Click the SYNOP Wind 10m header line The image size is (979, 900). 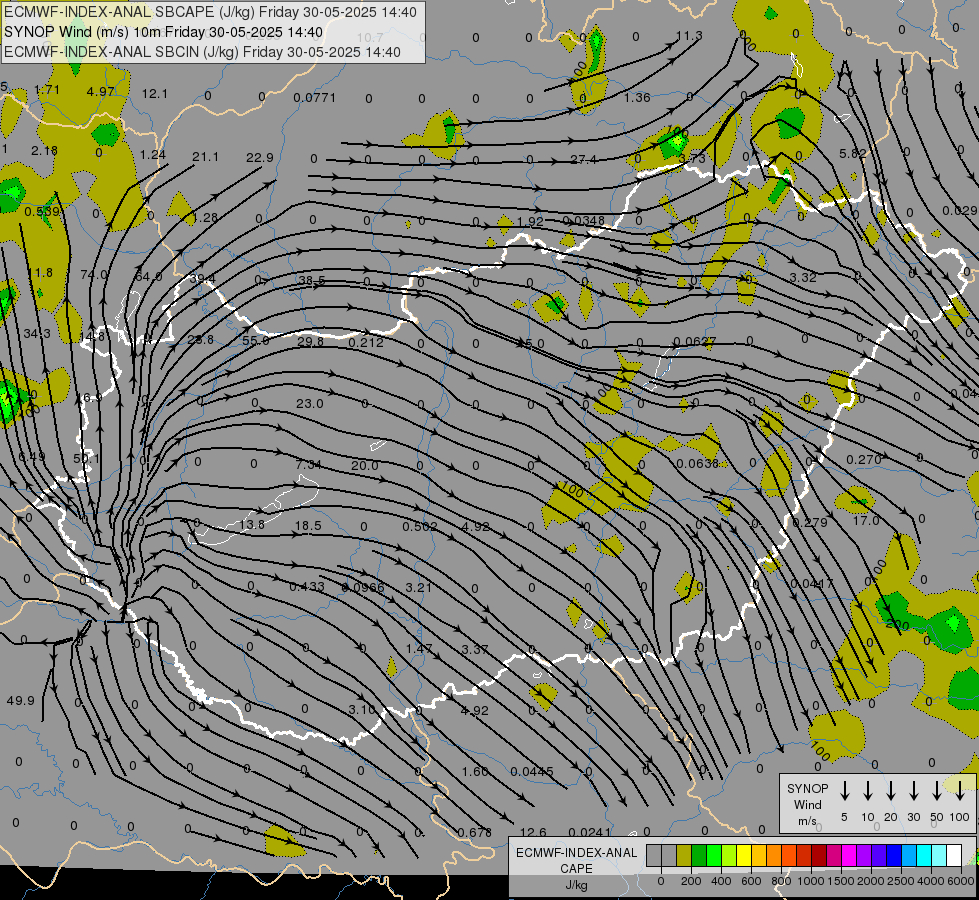(163, 32)
